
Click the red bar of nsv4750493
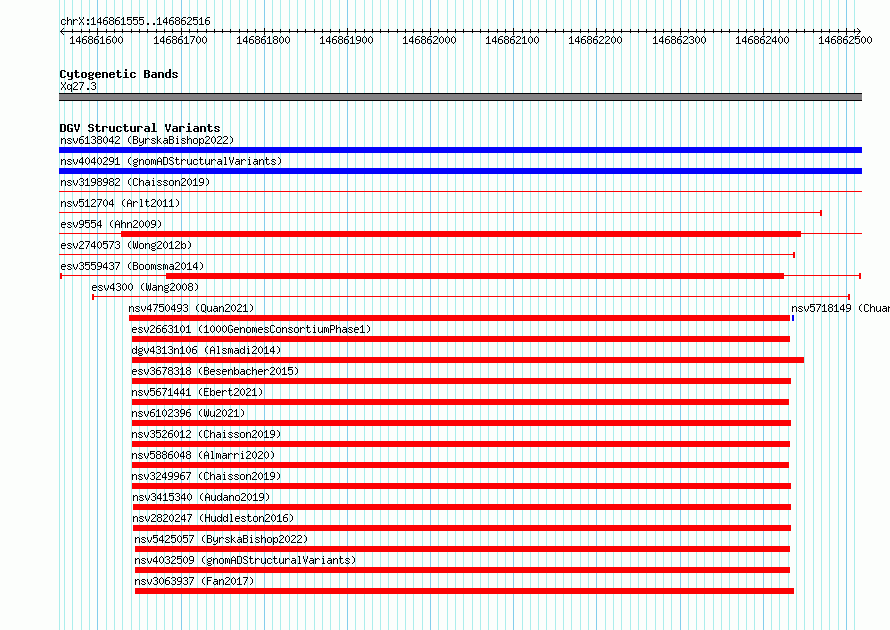tap(459, 318)
